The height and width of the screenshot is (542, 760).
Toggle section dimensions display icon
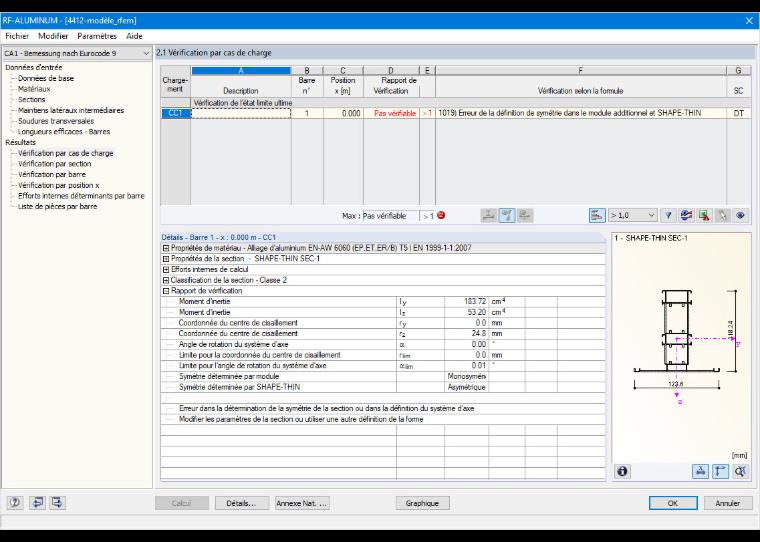(x=720, y=471)
